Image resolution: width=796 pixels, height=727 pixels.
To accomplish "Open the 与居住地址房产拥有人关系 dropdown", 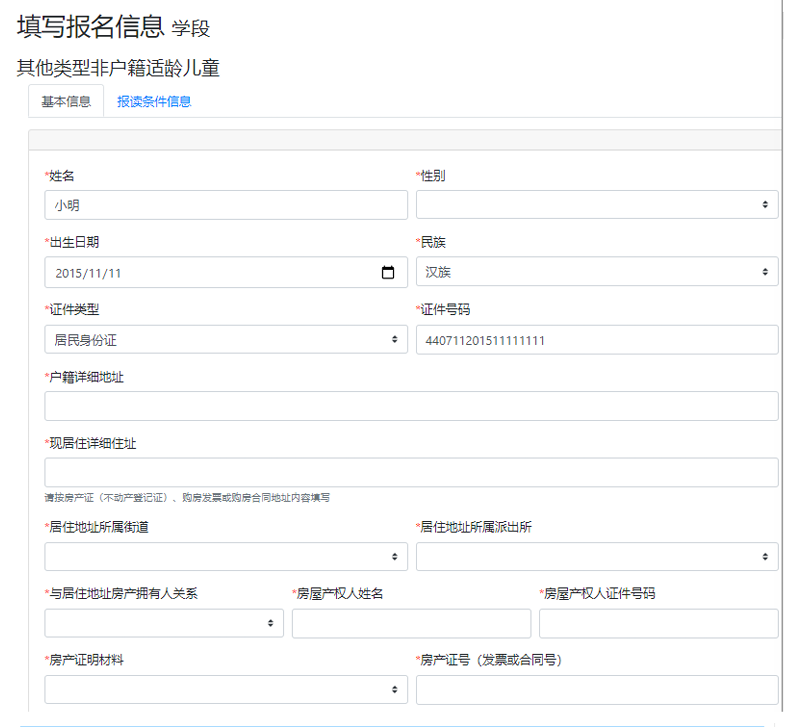I will (x=164, y=623).
